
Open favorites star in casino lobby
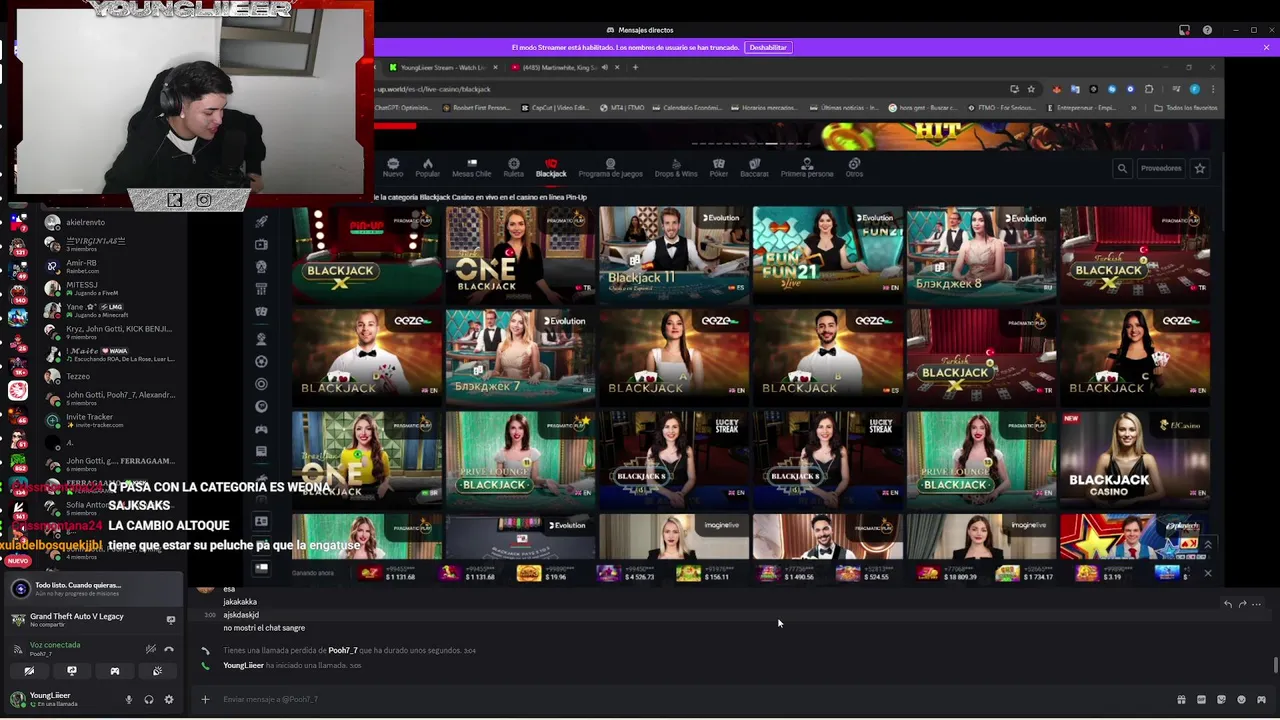[x=1199, y=168]
